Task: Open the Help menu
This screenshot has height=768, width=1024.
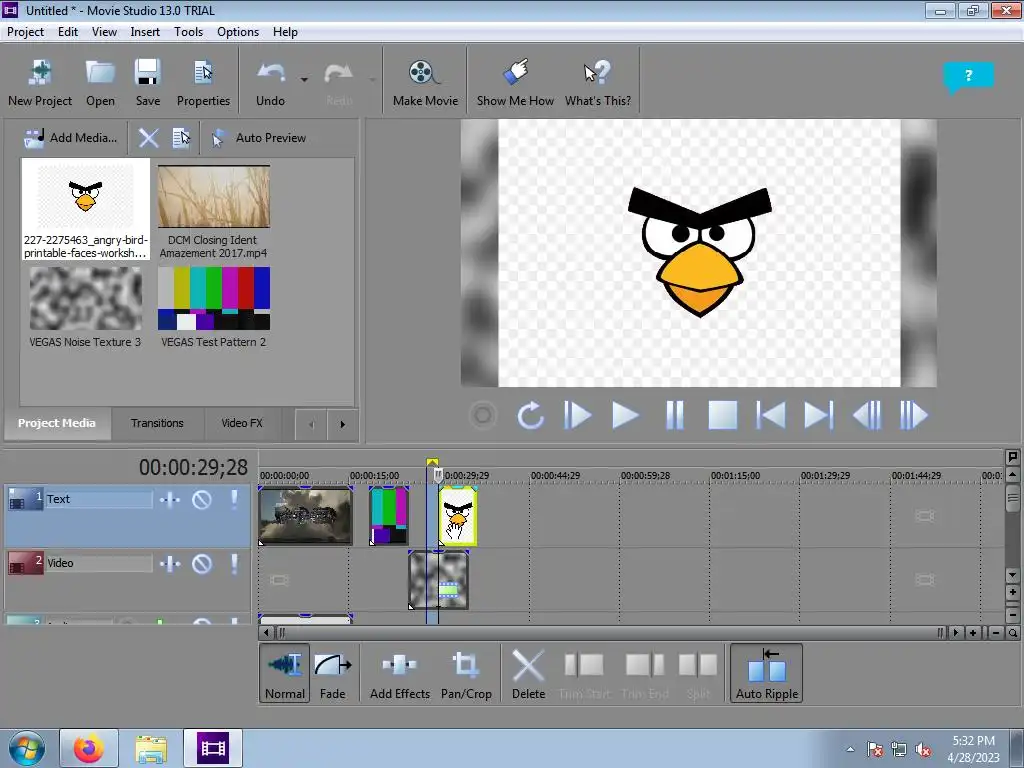Action: pos(285,32)
